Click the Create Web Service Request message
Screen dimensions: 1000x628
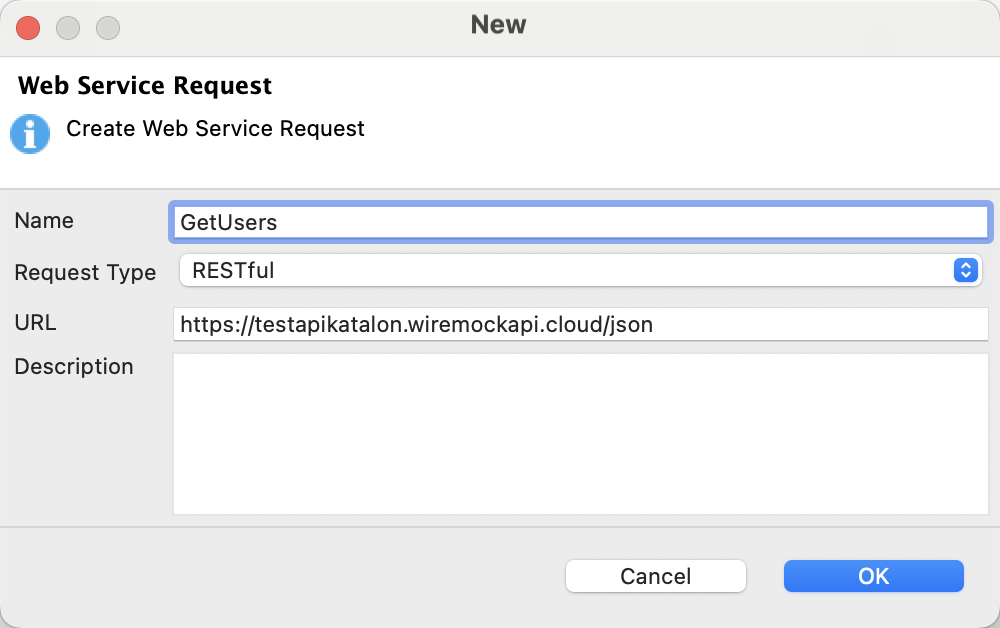[215, 129]
